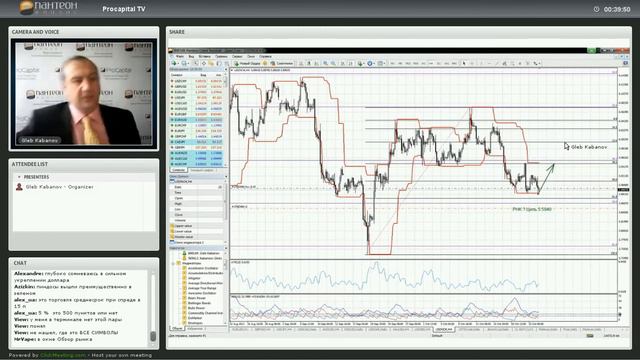Select the Horizontal Line drawing tool

coord(490,63)
